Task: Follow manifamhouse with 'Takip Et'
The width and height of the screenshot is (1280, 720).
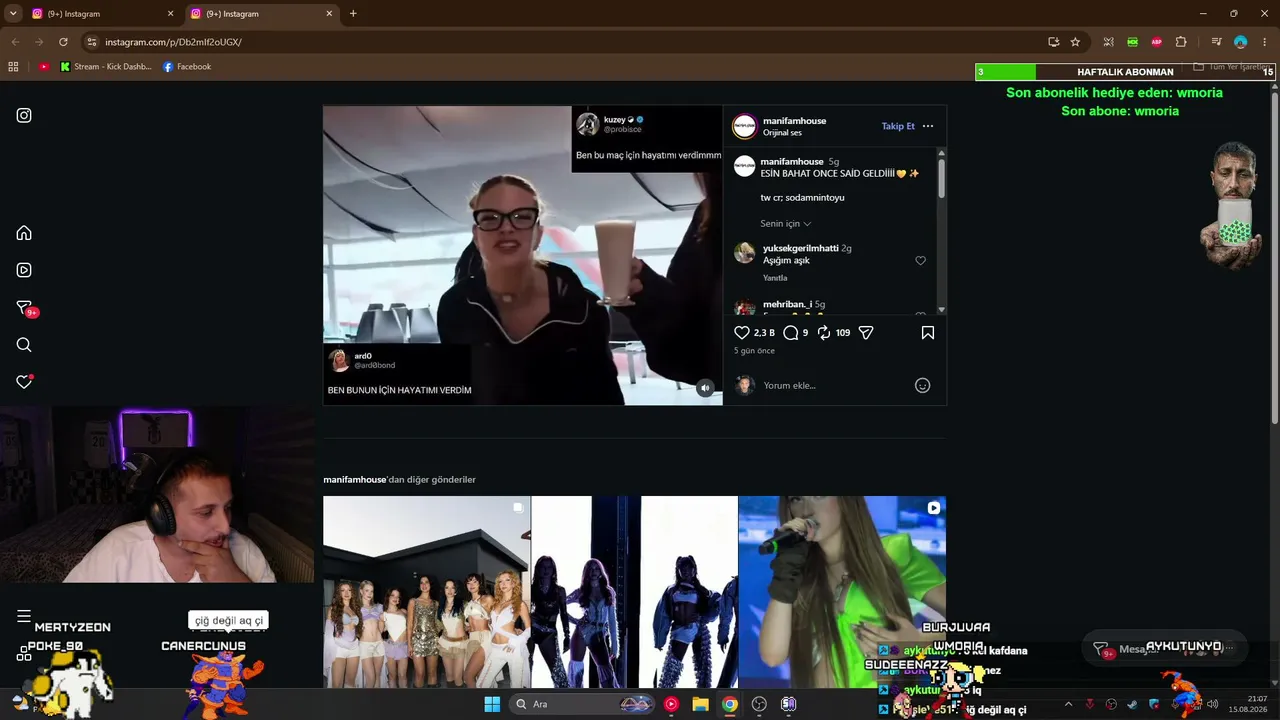Action: 898,126
